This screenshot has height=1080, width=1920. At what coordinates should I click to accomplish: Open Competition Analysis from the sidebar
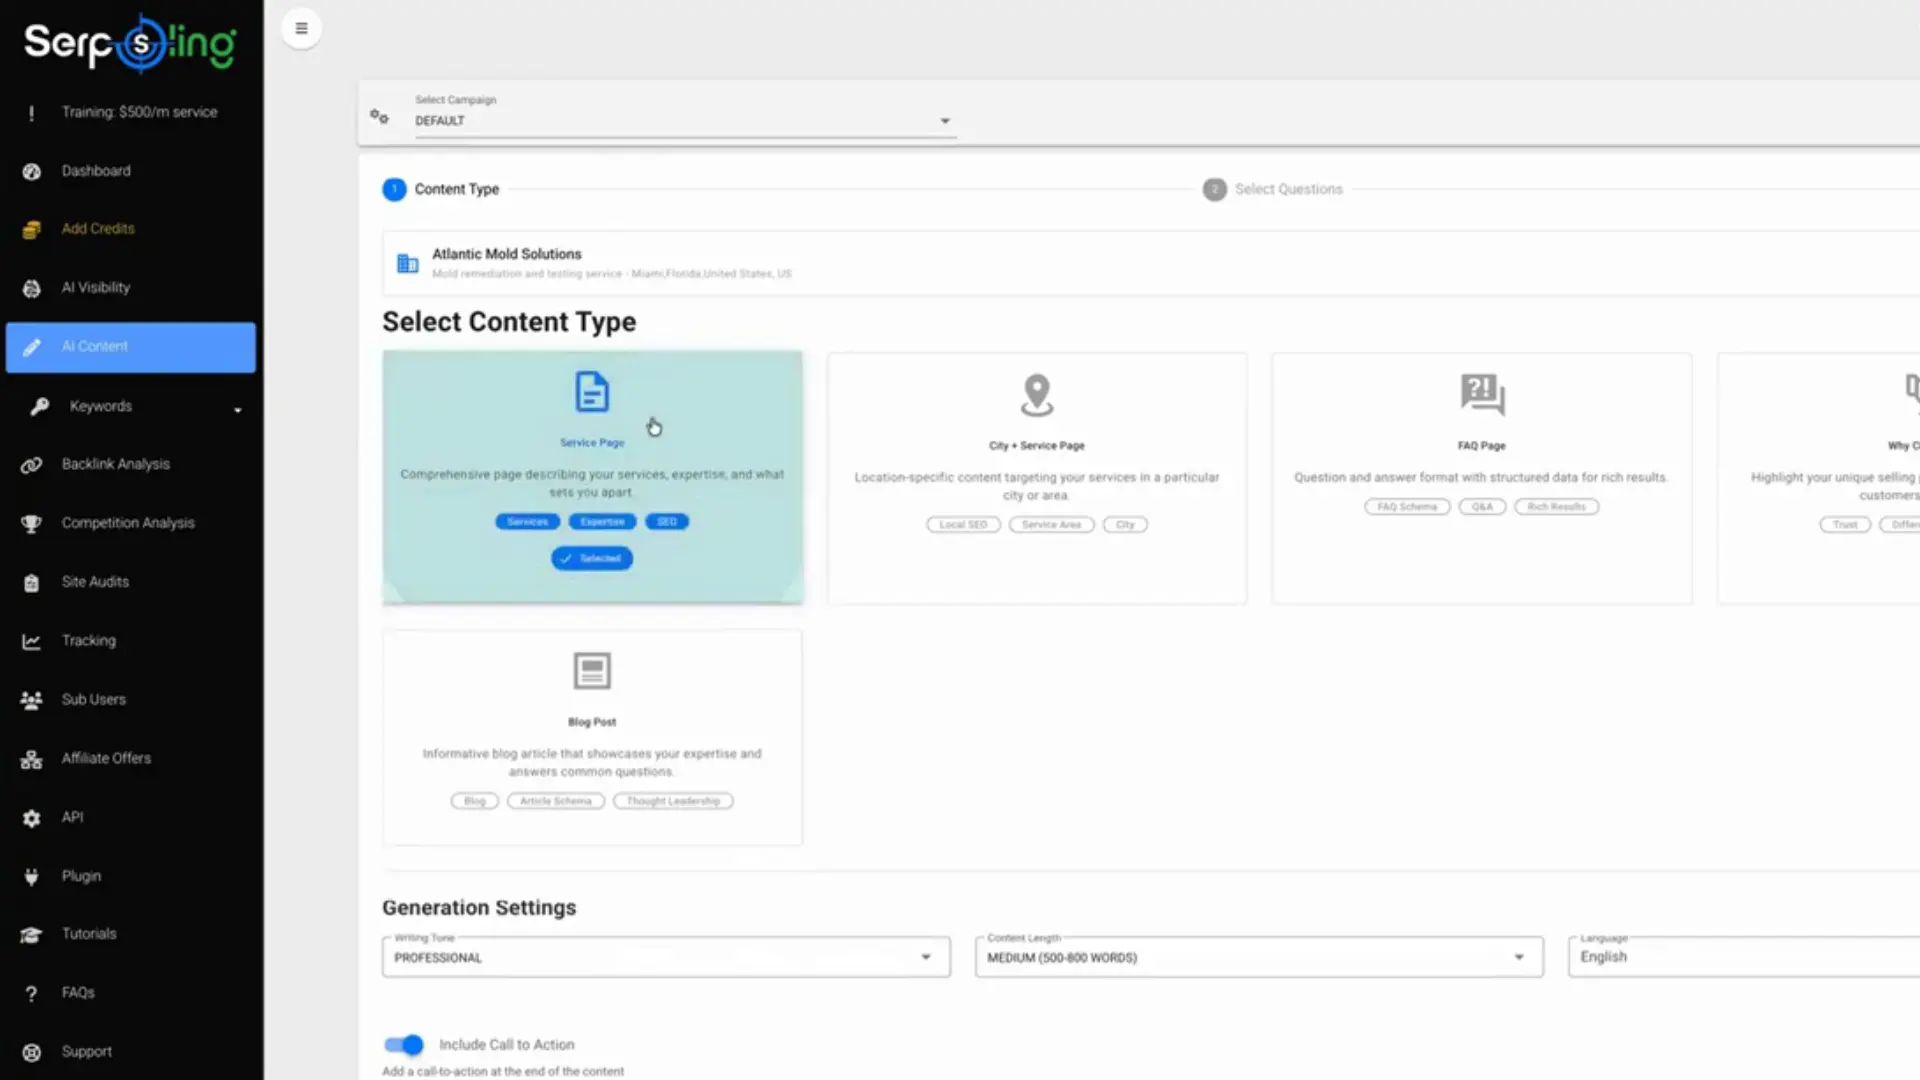(128, 522)
